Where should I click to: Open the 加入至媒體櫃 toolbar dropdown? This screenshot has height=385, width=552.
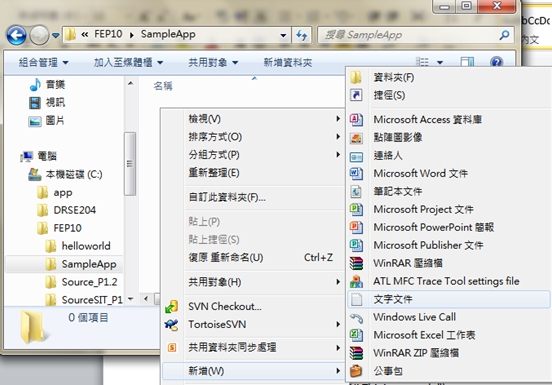(x=128, y=63)
